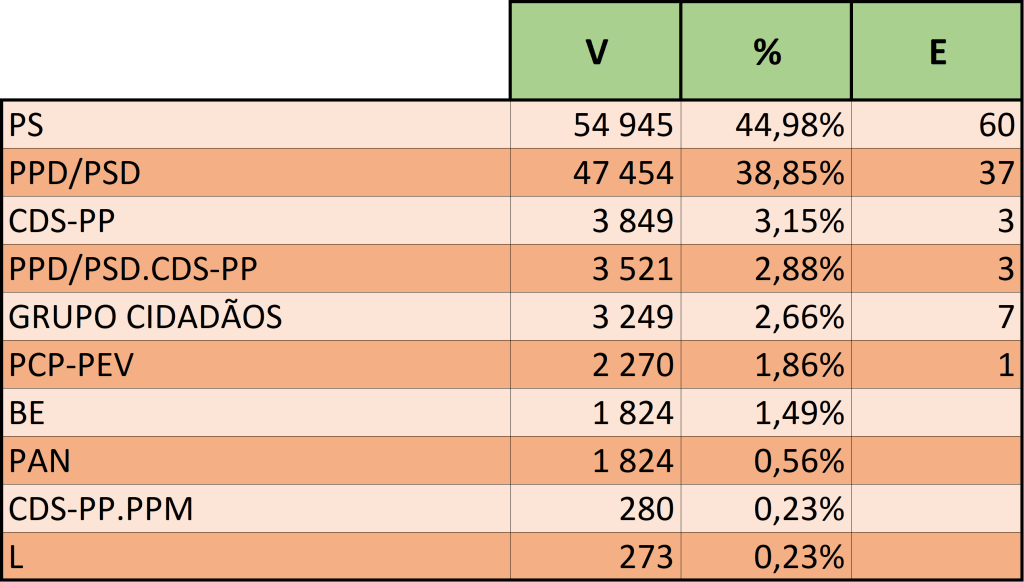Click the BE row label
Viewport: 1024px width, 582px height.
[28, 413]
